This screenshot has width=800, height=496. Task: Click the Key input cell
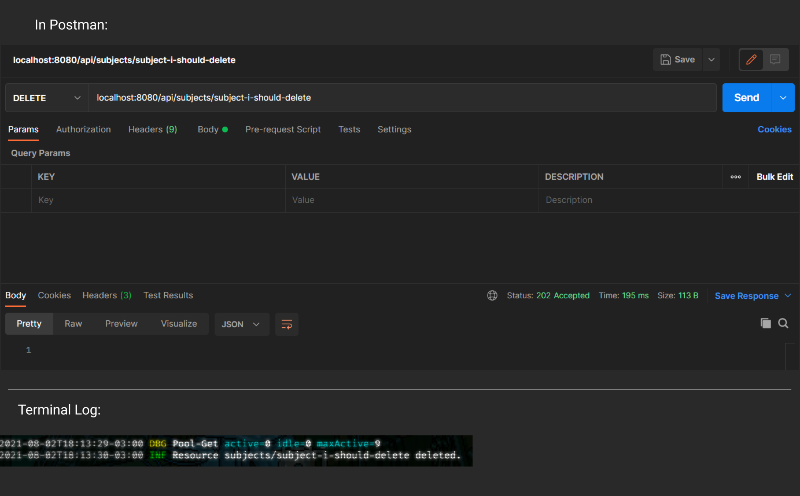click(x=158, y=200)
